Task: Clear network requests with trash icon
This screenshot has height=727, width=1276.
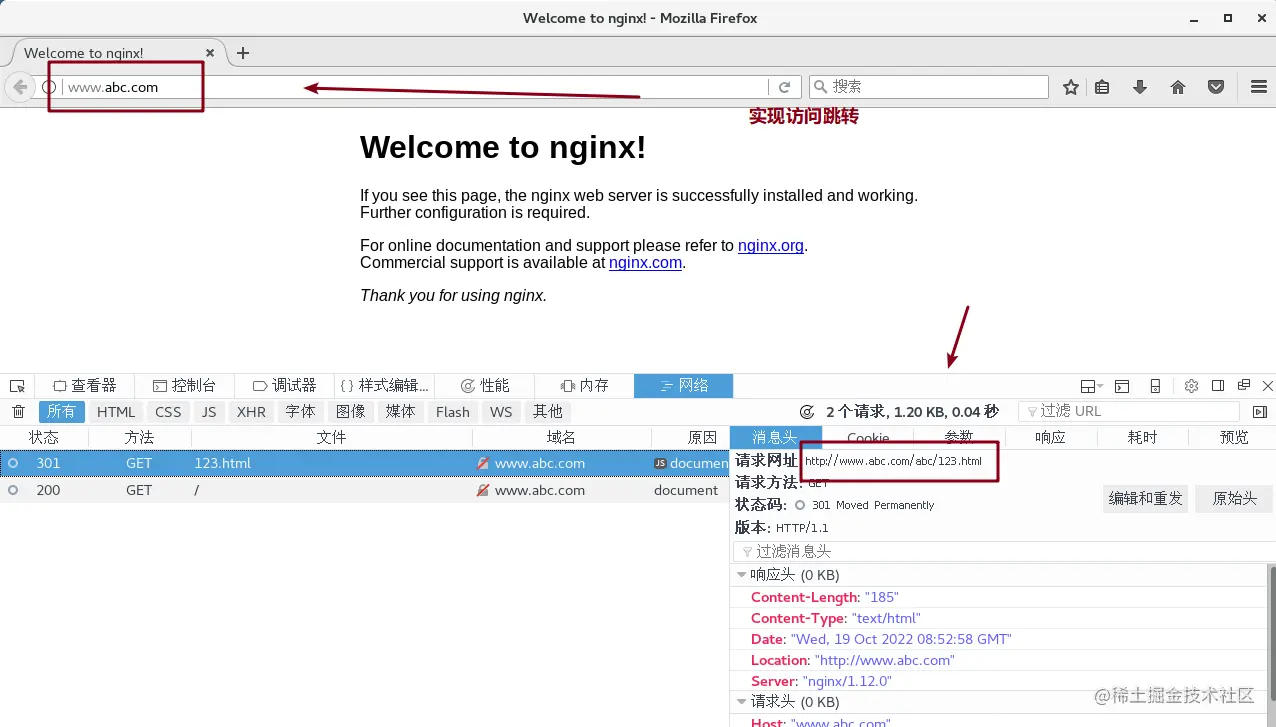Action: (18, 412)
